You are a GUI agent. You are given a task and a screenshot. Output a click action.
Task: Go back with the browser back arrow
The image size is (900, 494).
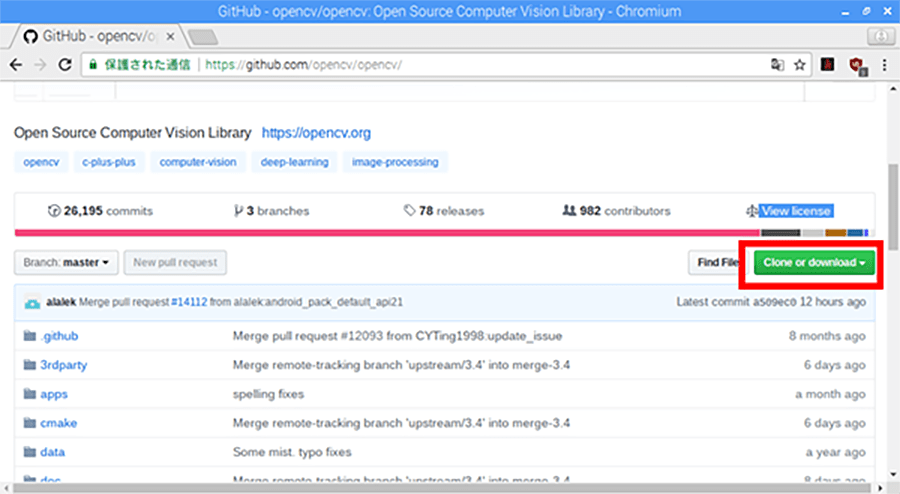click(16, 65)
